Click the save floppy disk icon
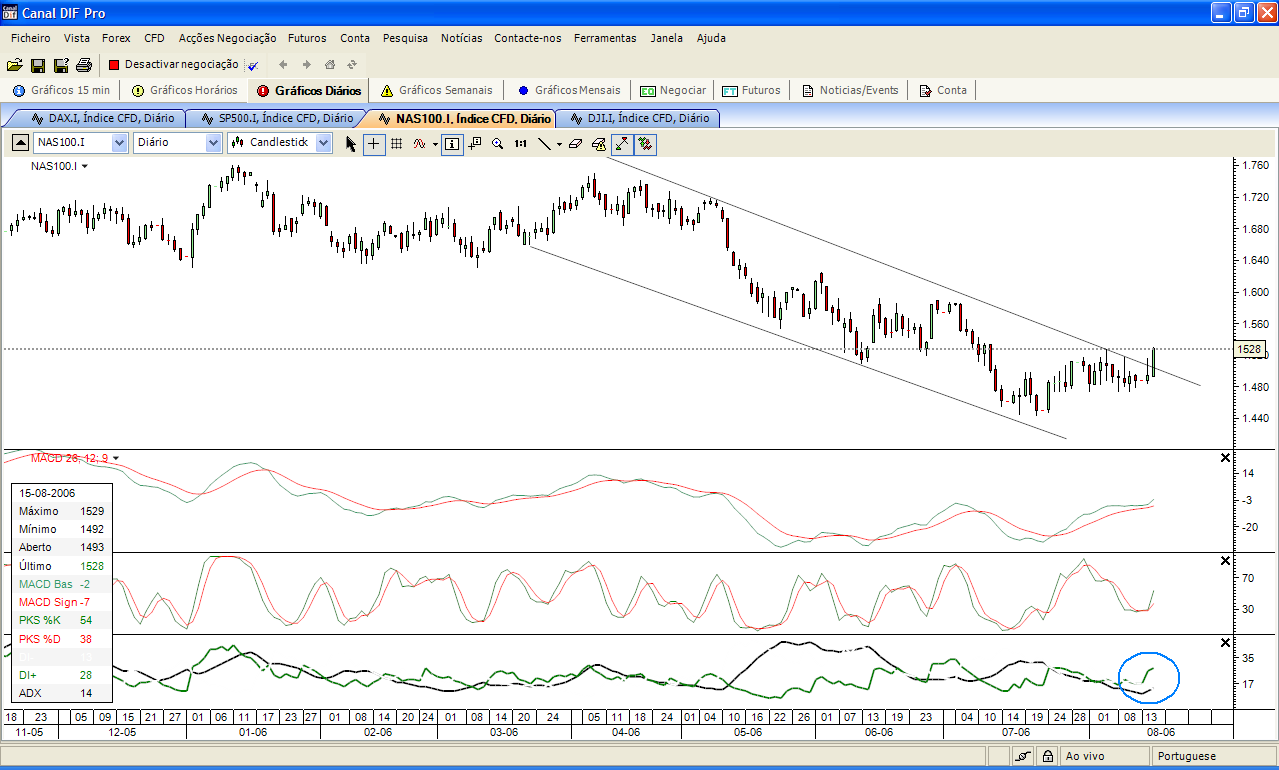 [x=38, y=65]
